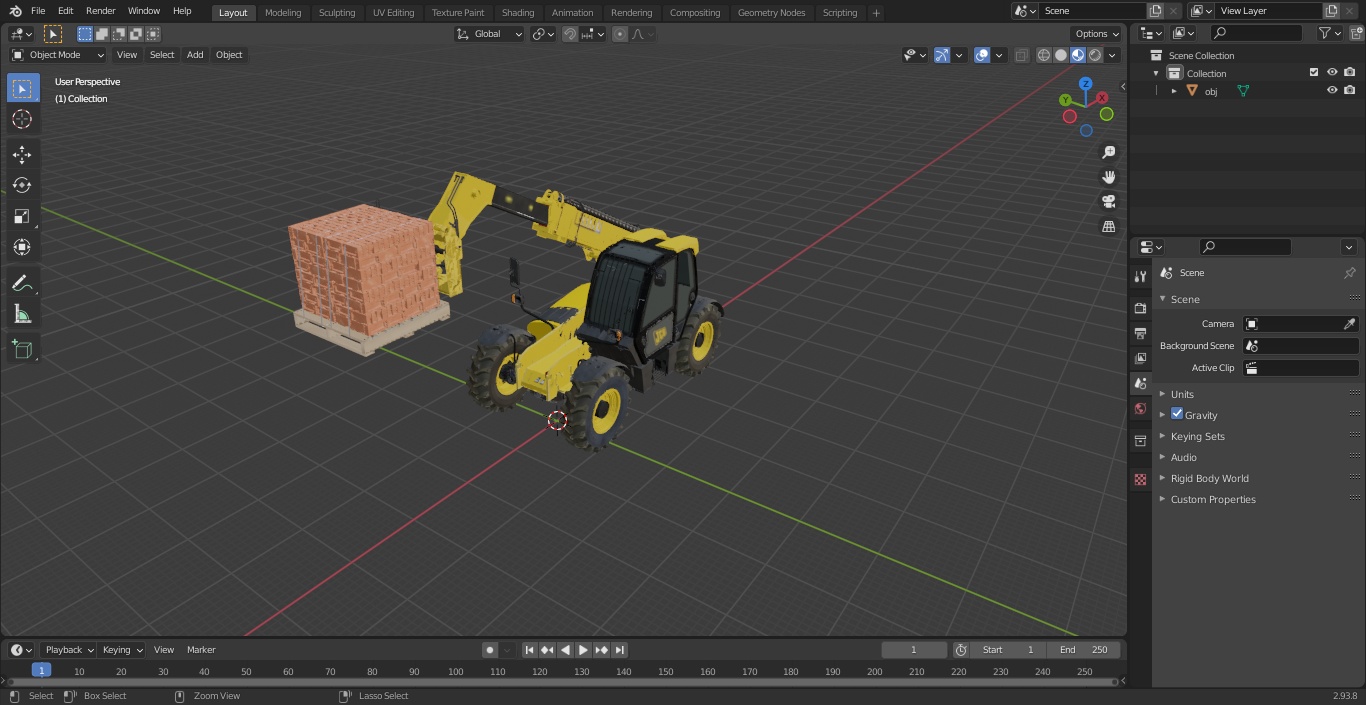
Task: Open the Playback dropdown
Action: 68,650
